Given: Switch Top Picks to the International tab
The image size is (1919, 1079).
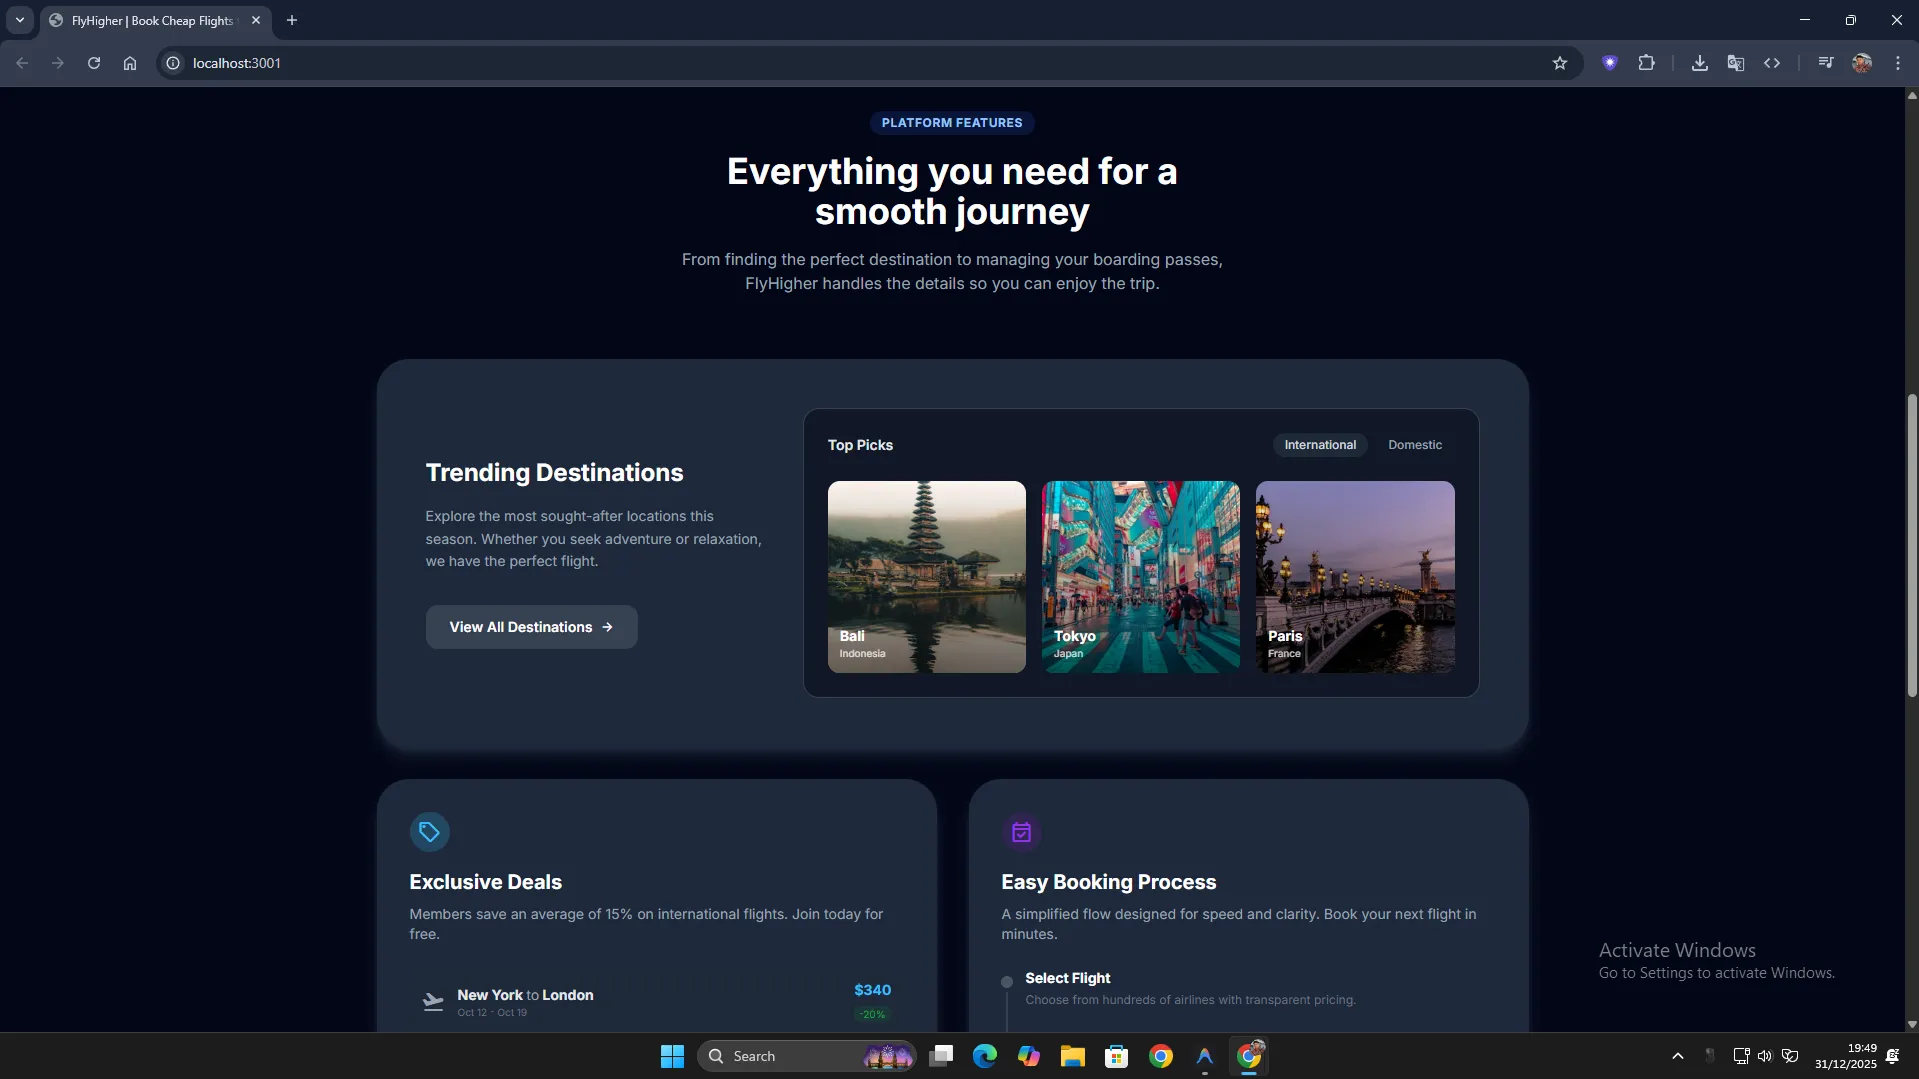Looking at the screenshot, I should [1319, 445].
